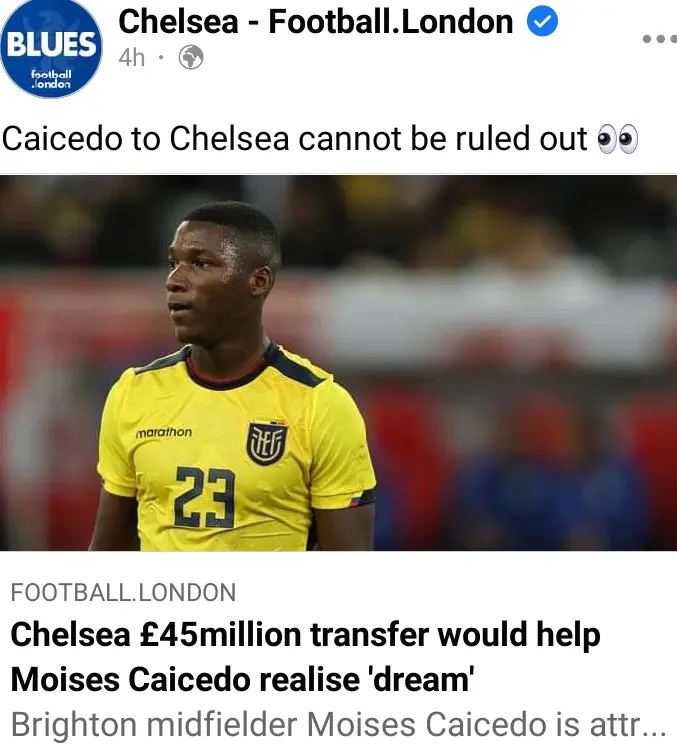Click the globe public visibility icon

click(191, 58)
